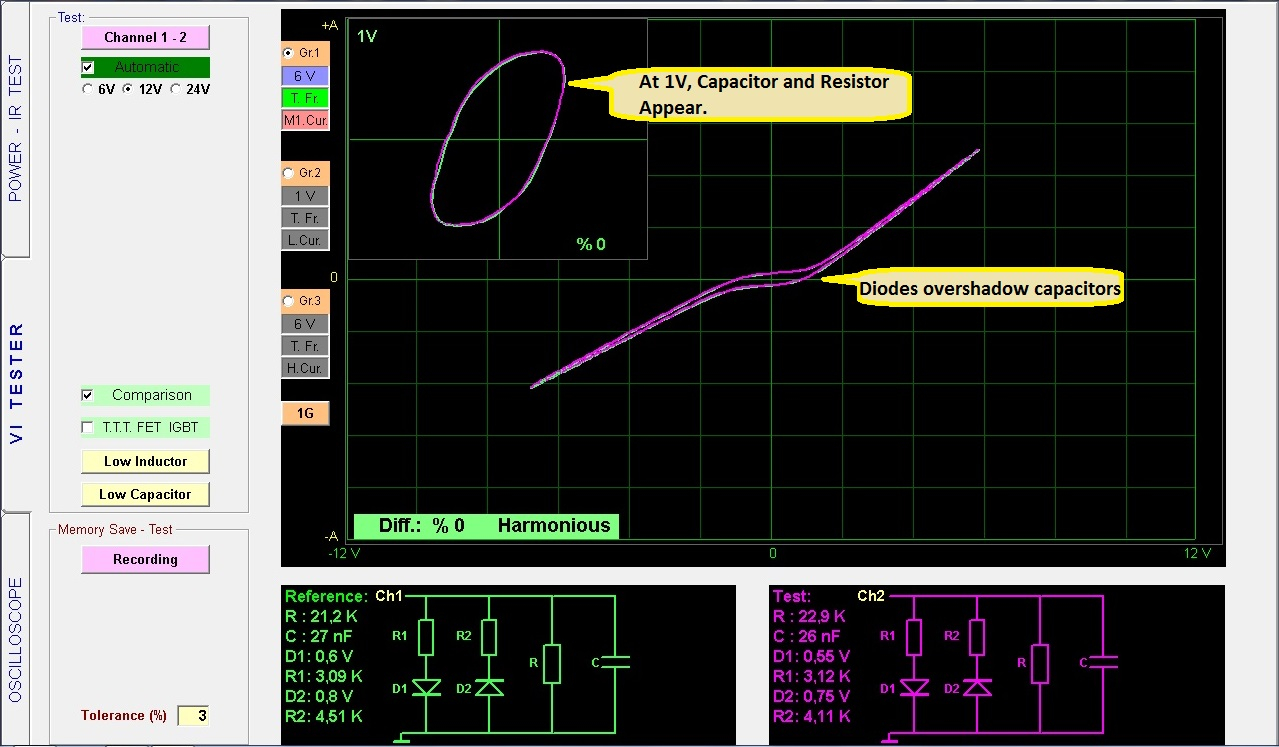1279x747 pixels.
Task: Select the Gr.3 graph radio button
Action: [x=290, y=301]
